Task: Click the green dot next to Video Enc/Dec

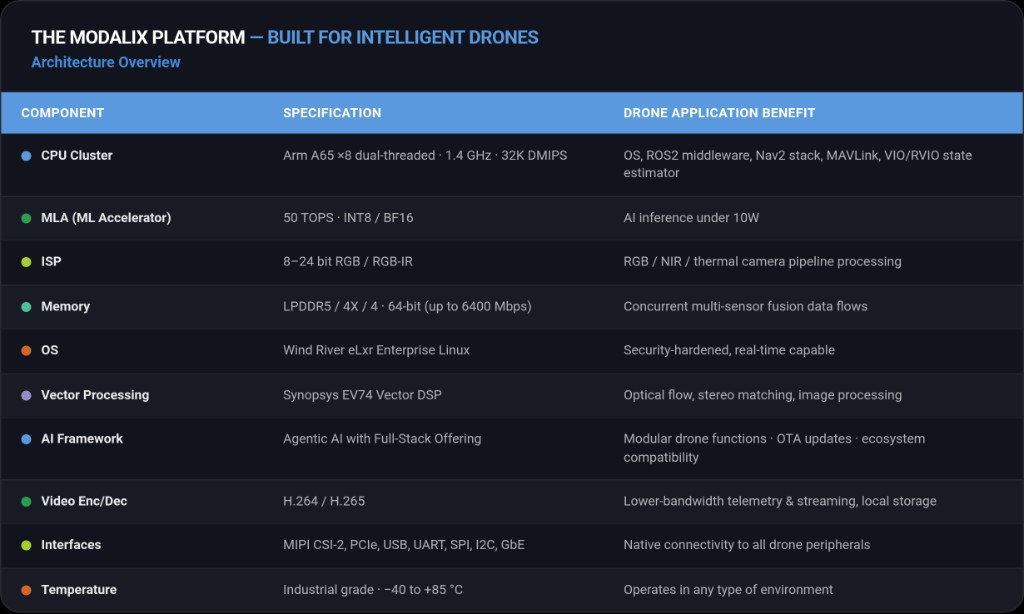Action: [26, 502]
